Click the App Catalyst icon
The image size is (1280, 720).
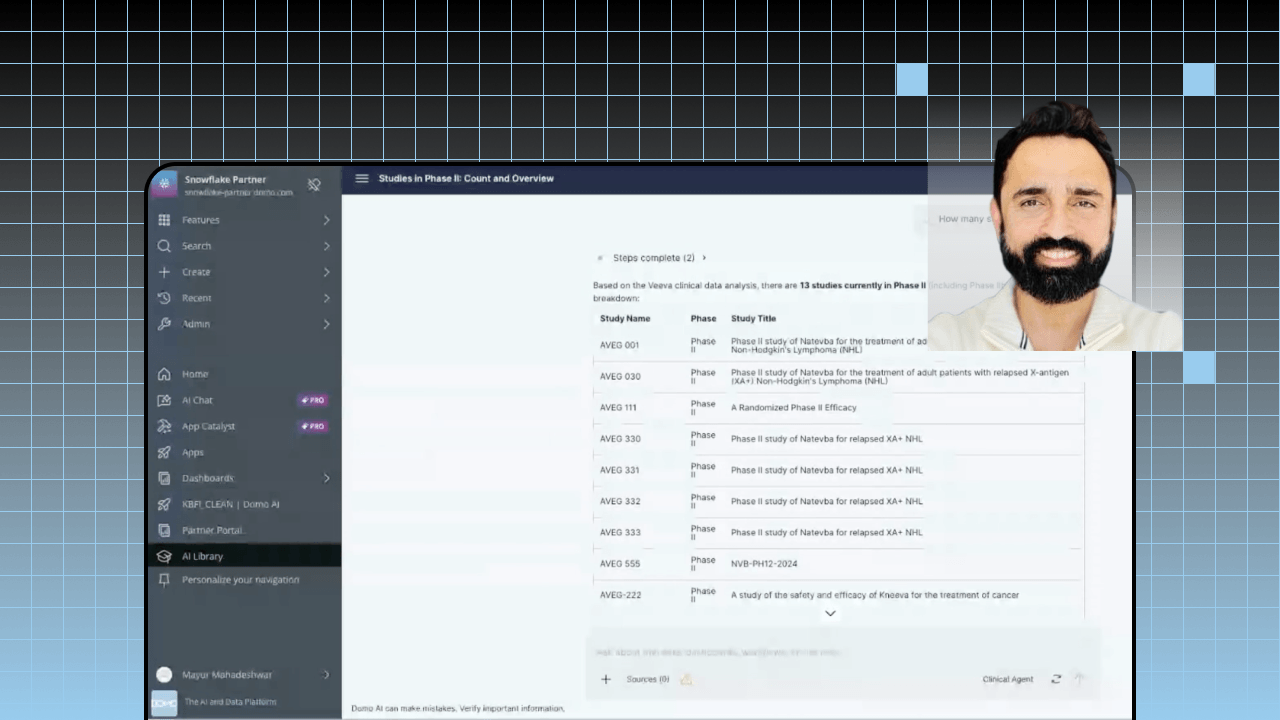(x=164, y=426)
